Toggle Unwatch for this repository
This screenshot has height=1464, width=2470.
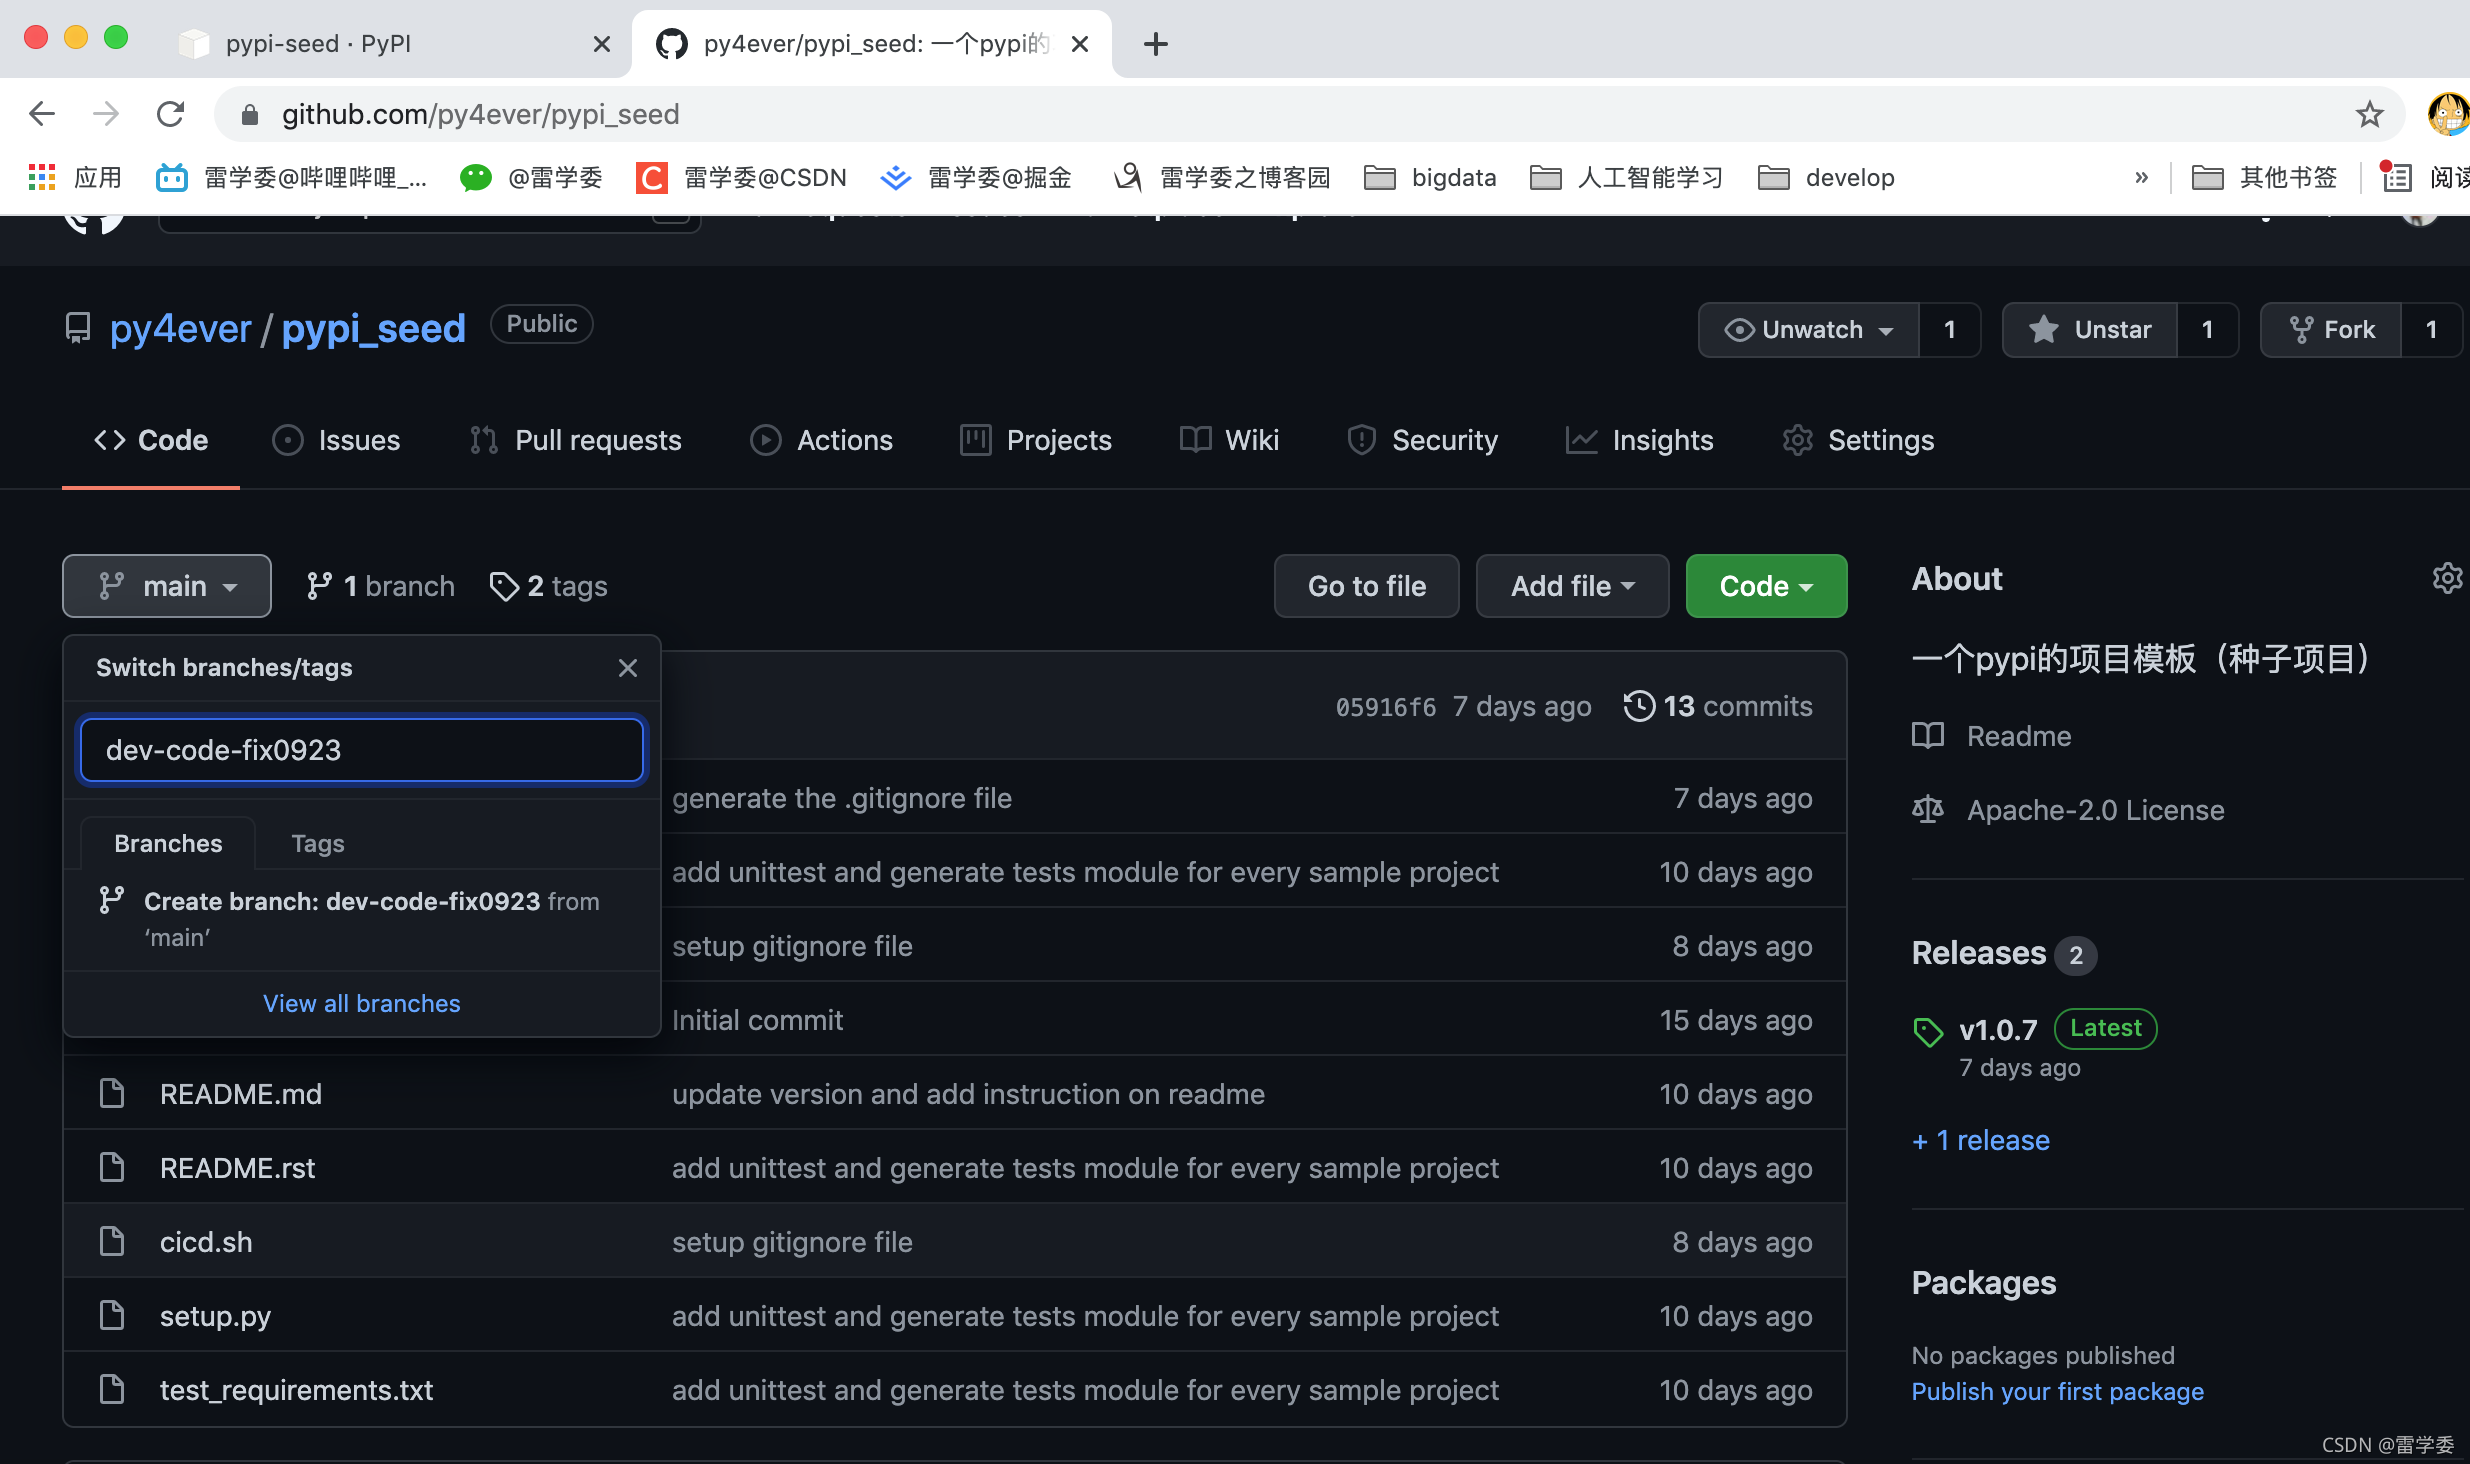[1808, 330]
